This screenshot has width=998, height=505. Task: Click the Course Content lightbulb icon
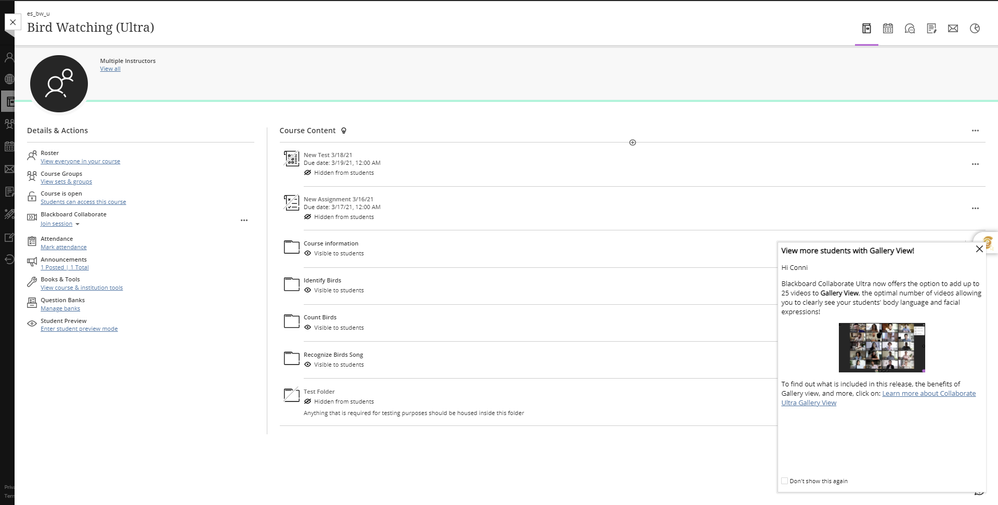[x=344, y=131]
